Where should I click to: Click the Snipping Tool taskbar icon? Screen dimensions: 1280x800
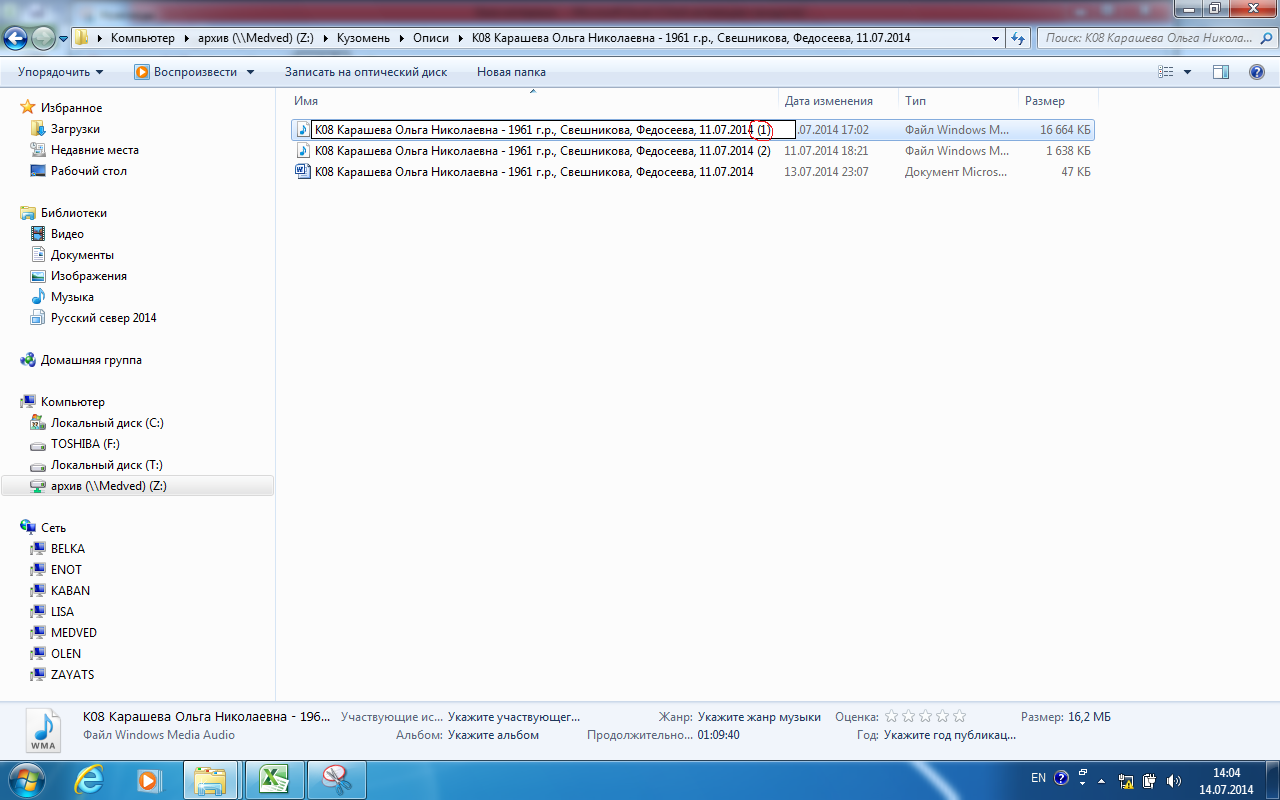(x=337, y=780)
